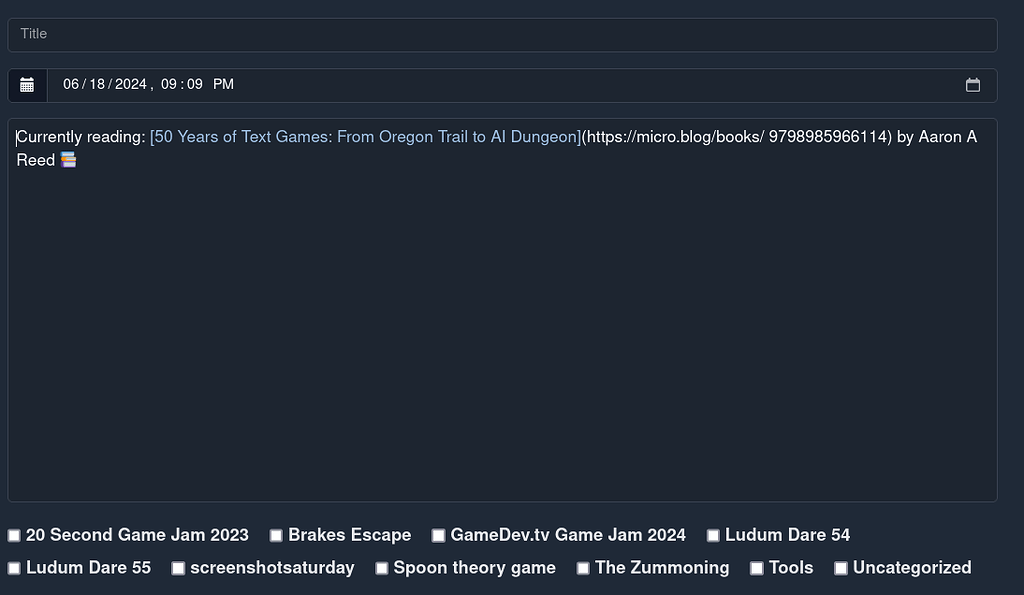Image resolution: width=1024 pixels, height=595 pixels.
Task: Open the date picker calendar icon
Action: (x=972, y=85)
